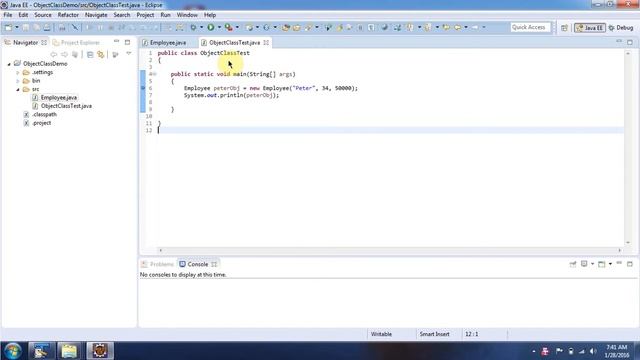Image resolution: width=640 pixels, height=360 pixels.
Task: Open the File menu
Action: 8,15
